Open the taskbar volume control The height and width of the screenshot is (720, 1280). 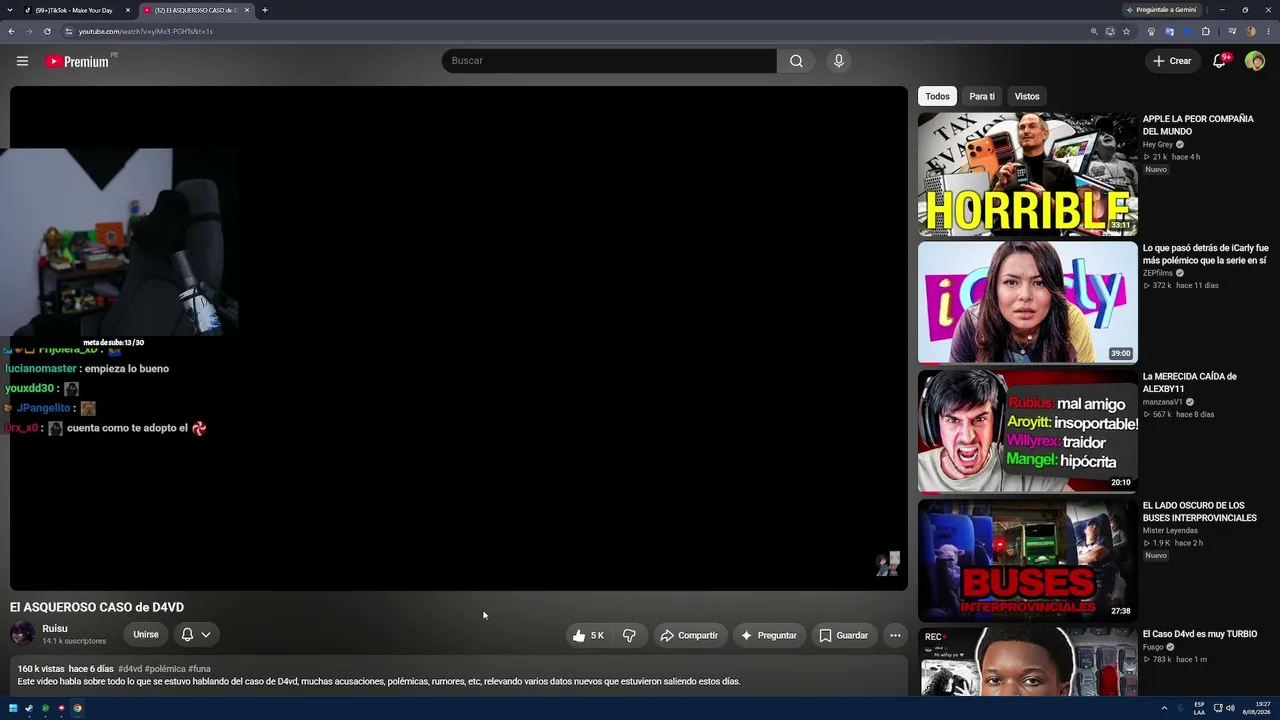[x=1230, y=708]
